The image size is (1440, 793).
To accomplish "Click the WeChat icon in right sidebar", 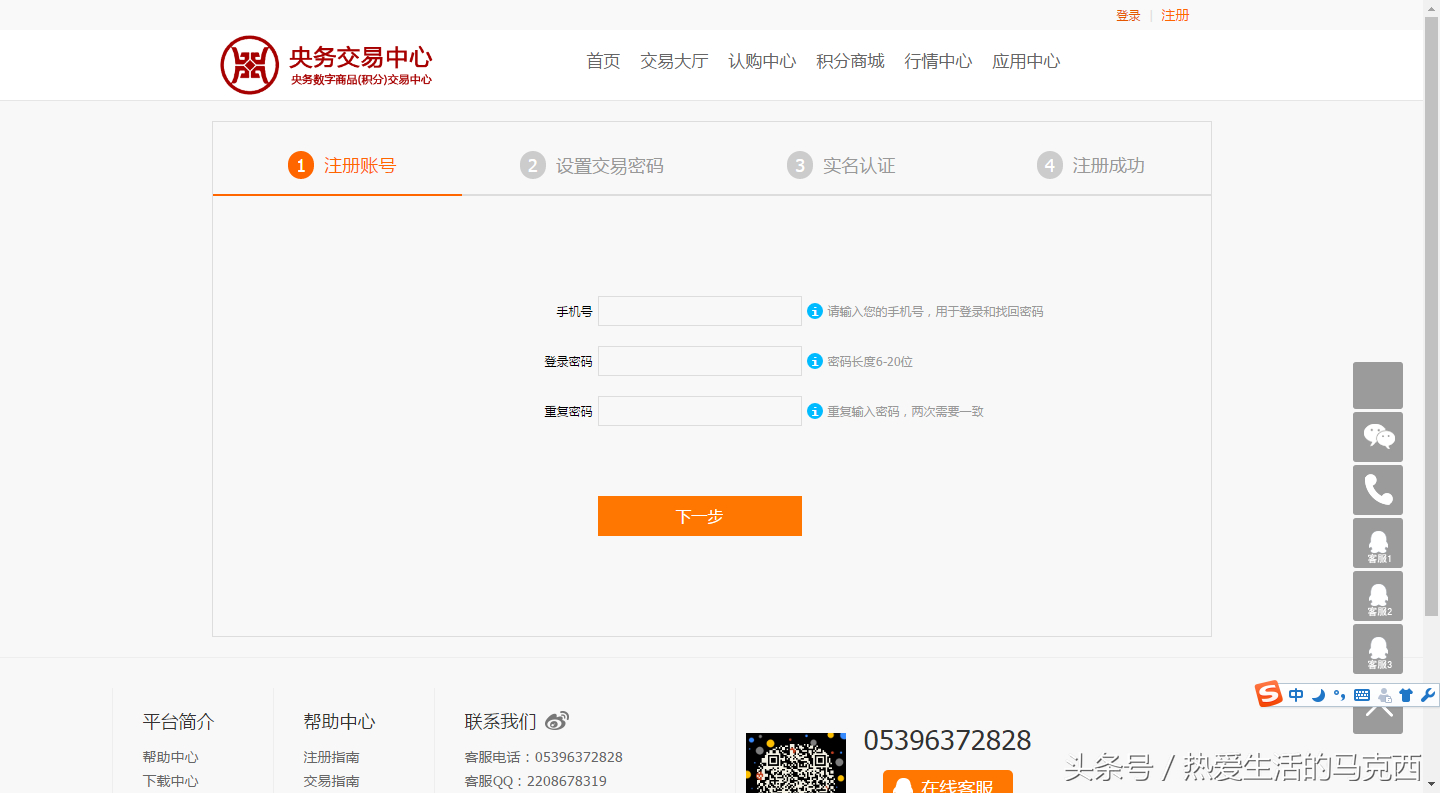I will pos(1378,437).
